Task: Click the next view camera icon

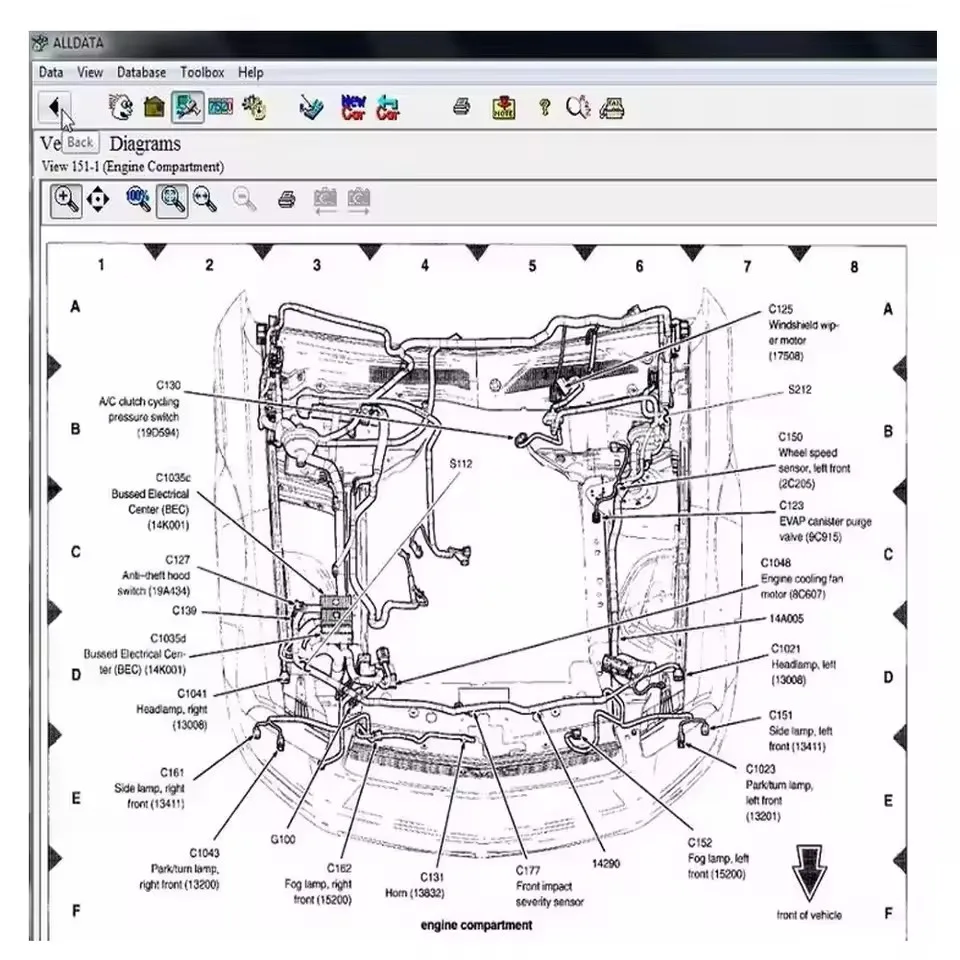Action: [x=359, y=200]
